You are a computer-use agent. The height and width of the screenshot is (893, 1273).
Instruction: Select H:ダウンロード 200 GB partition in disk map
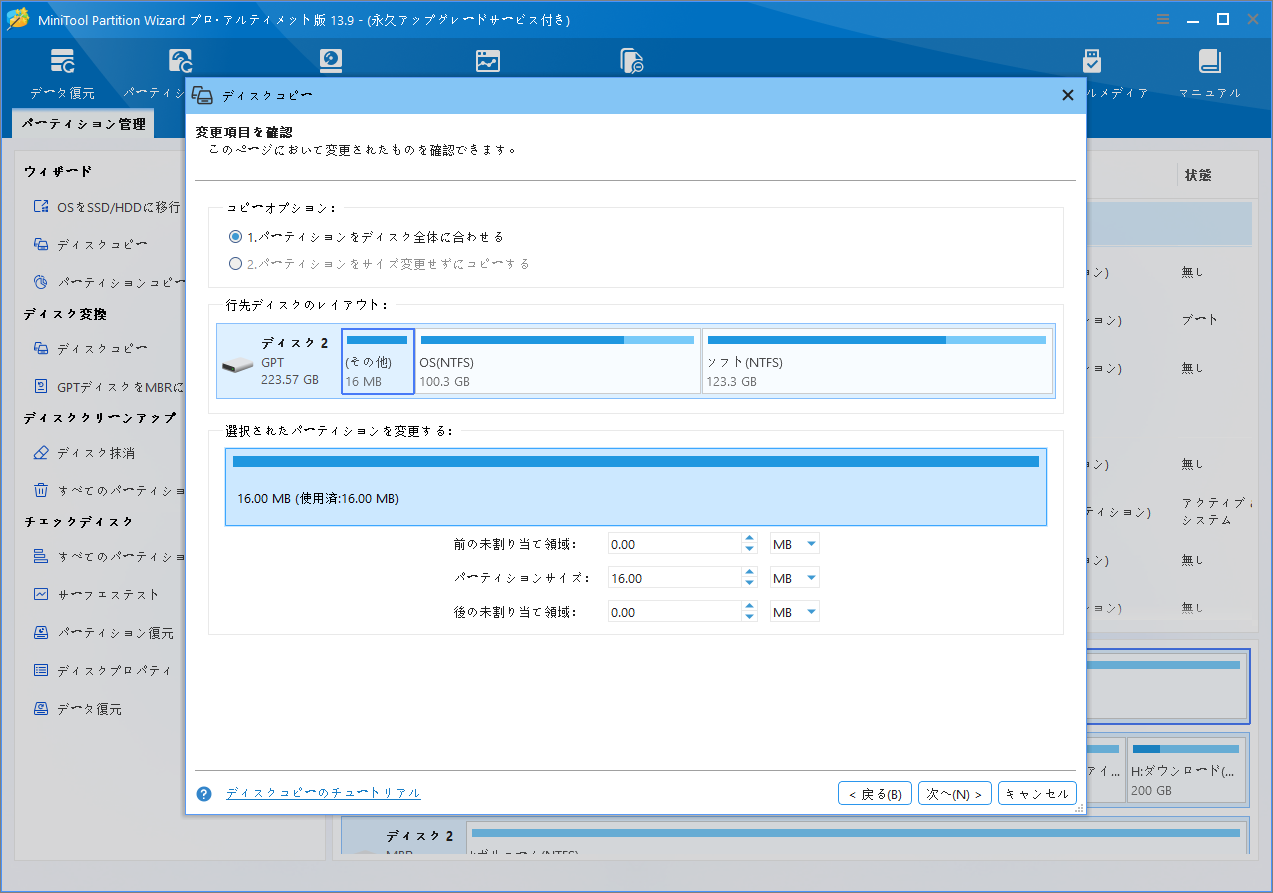pos(1188,769)
